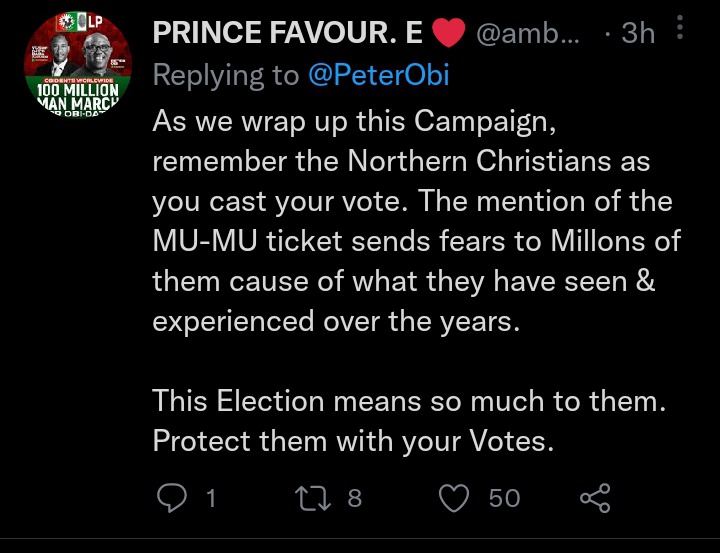Open the share icon options
720x553 pixels.
tap(595, 498)
